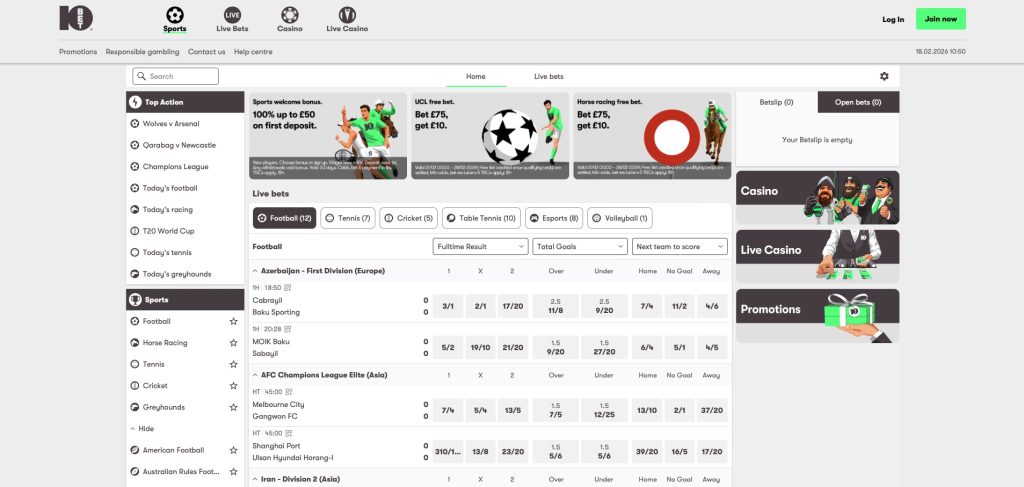Open the Fulltime Result dropdown
This screenshot has height=487, width=1024.
480,247
